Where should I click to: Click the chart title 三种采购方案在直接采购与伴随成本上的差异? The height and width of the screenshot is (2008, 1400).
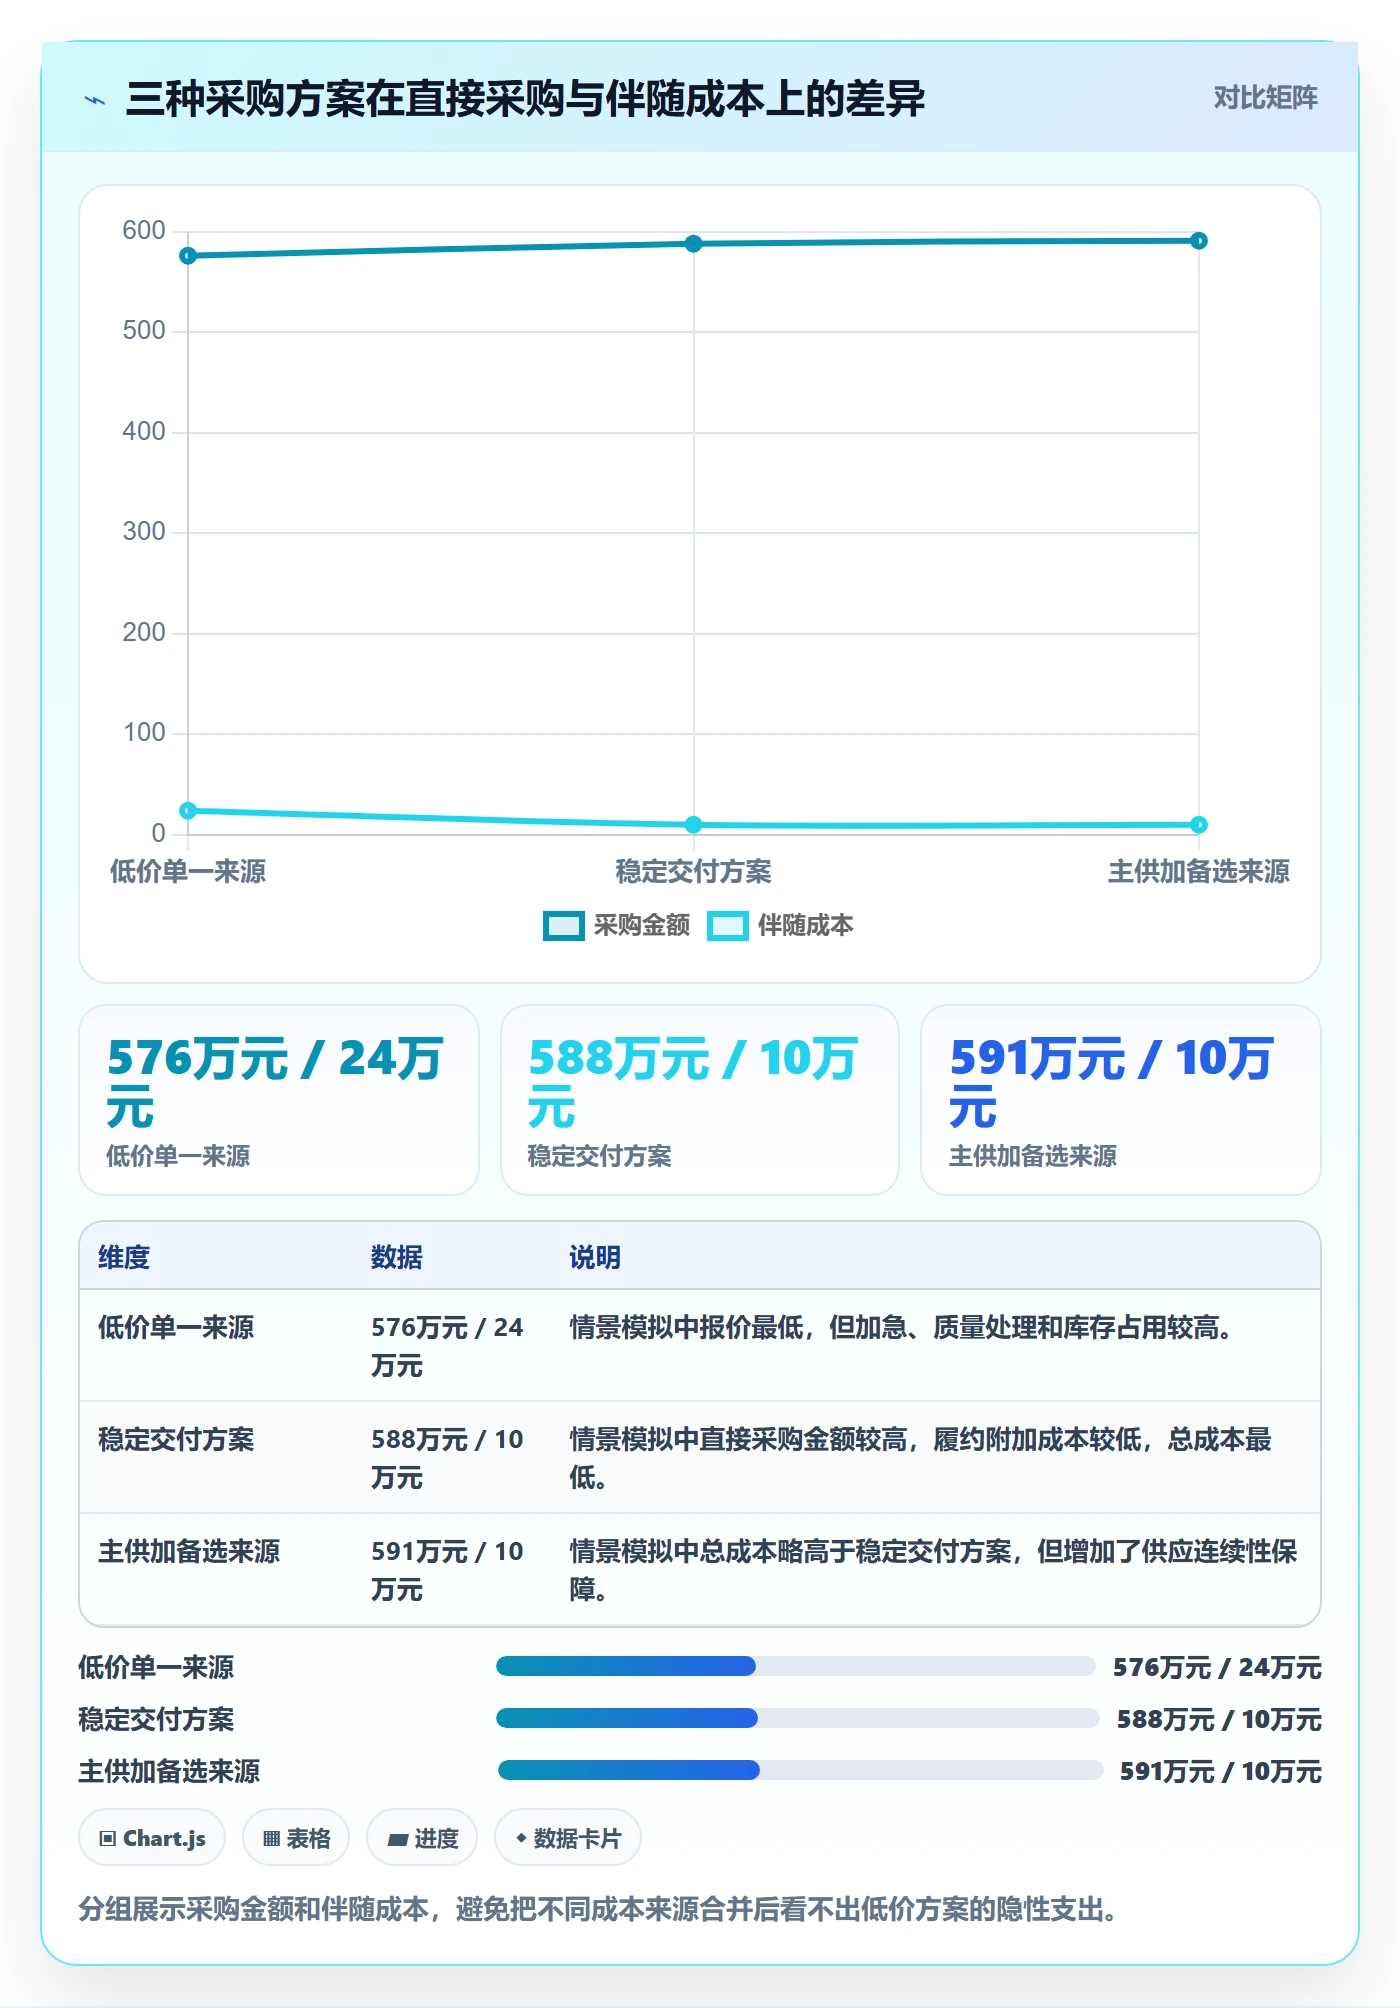coord(526,99)
